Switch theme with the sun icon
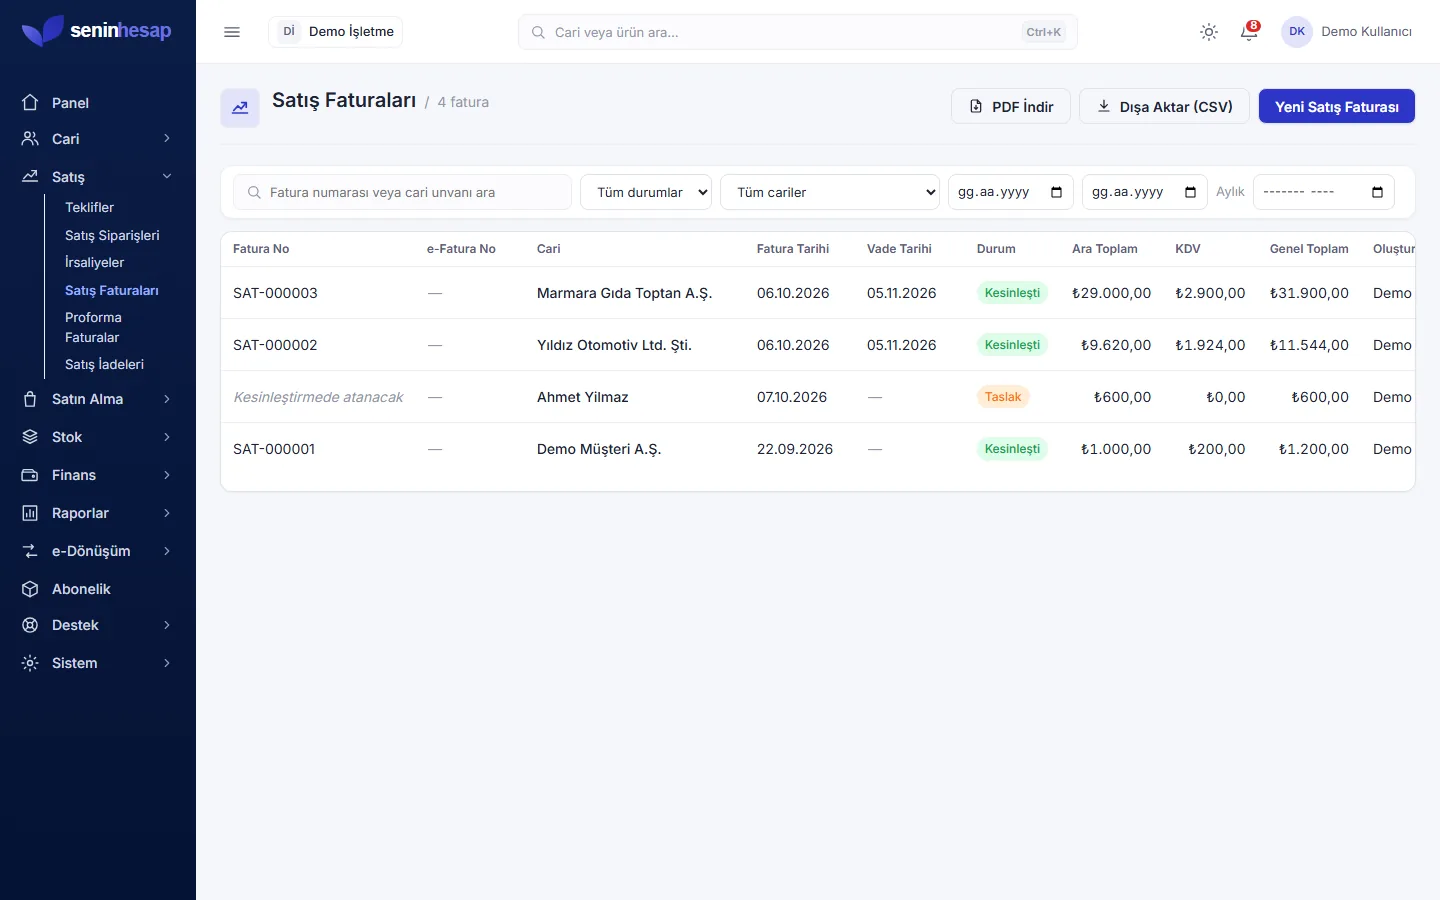This screenshot has height=900, width=1440. 1209,32
